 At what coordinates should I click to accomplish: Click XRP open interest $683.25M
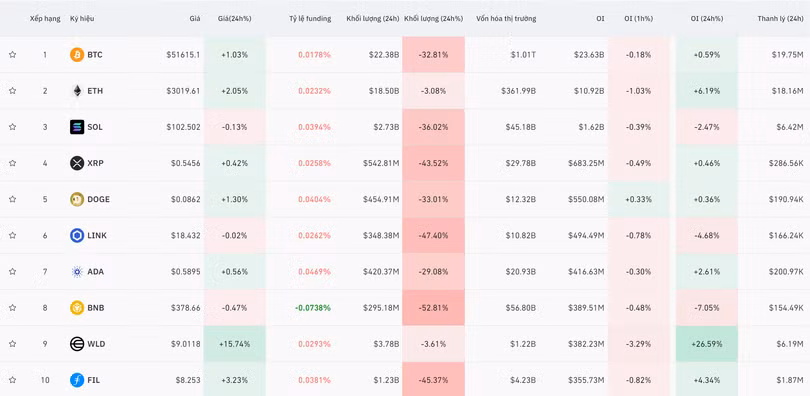[x=586, y=163]
